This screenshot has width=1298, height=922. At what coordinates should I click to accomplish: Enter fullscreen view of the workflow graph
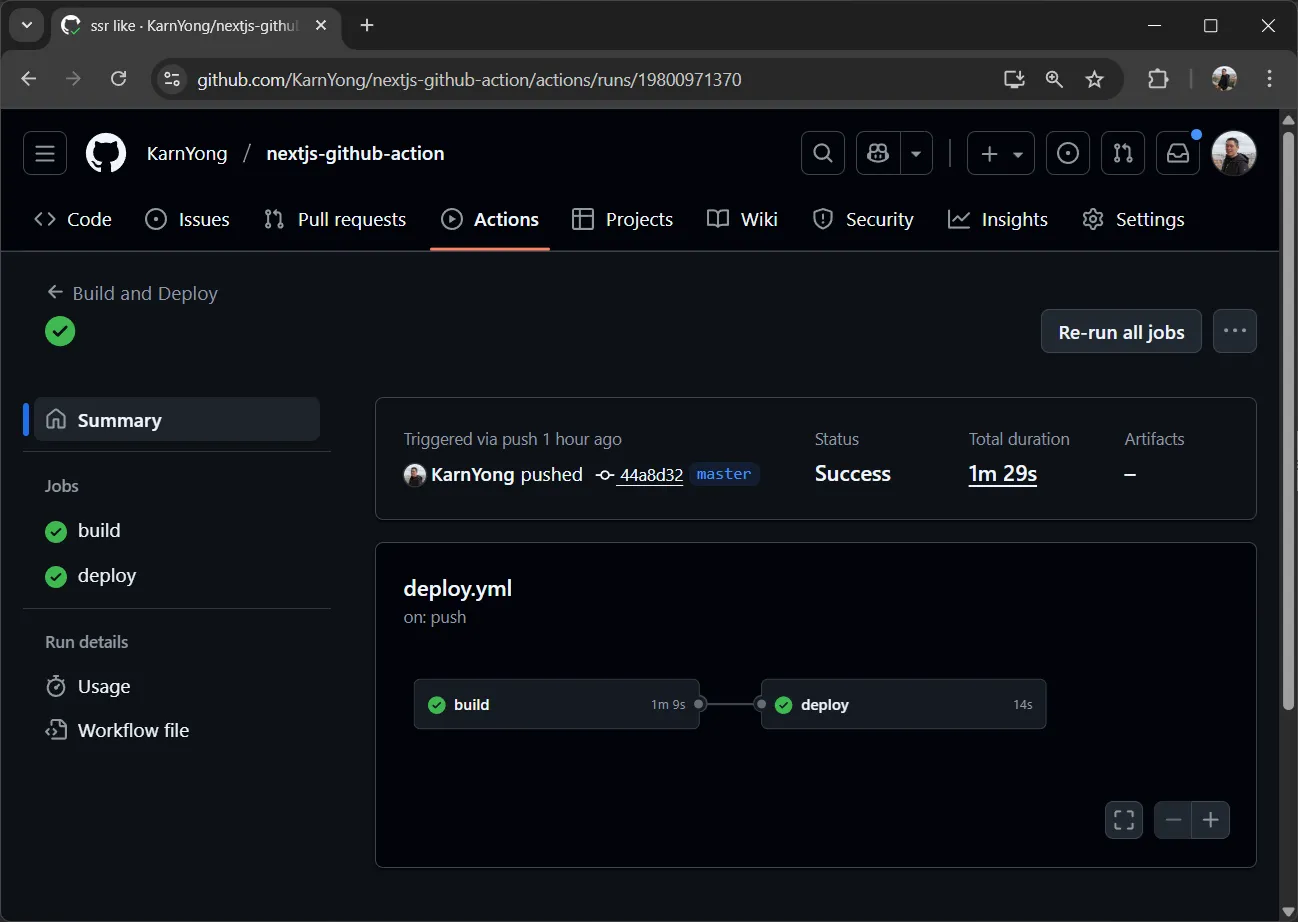click(x=1123, y=819)
